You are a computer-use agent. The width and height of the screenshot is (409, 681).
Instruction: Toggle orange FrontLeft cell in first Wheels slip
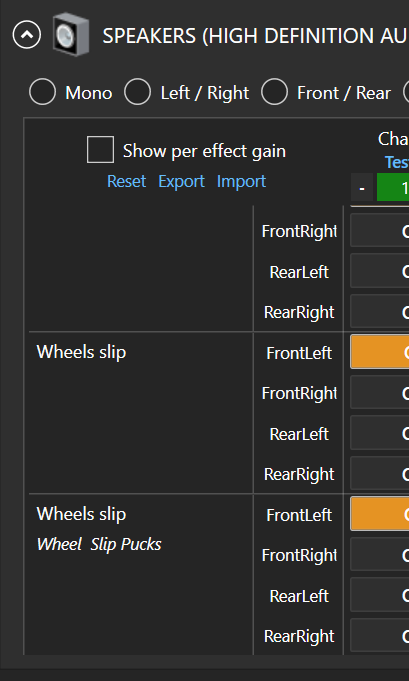(x=379, y=352)
